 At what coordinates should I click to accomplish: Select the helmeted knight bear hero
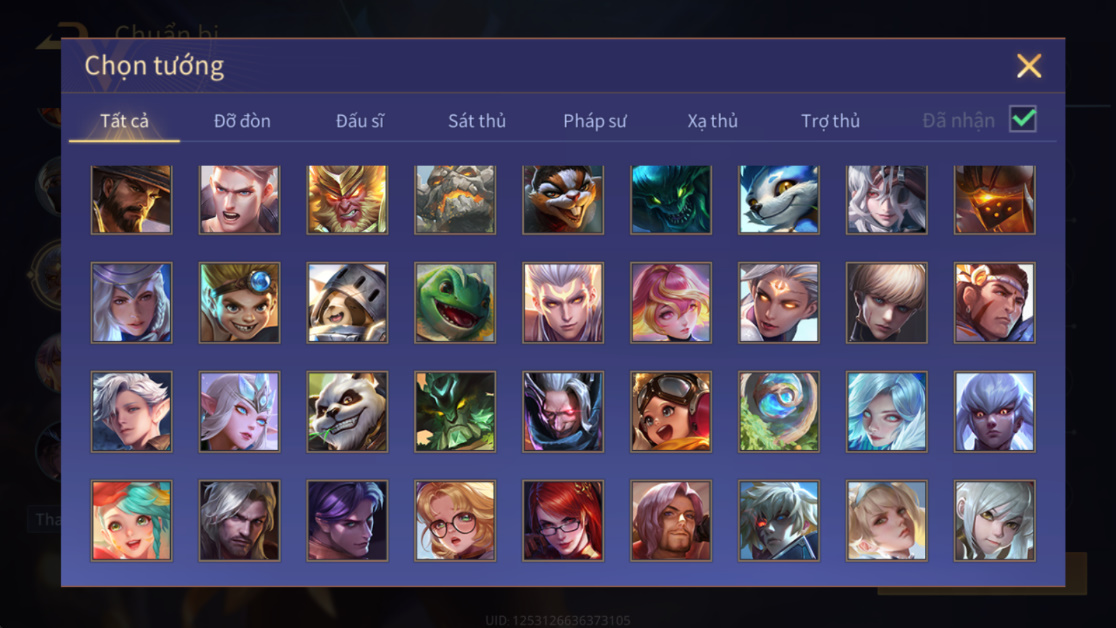347,303
